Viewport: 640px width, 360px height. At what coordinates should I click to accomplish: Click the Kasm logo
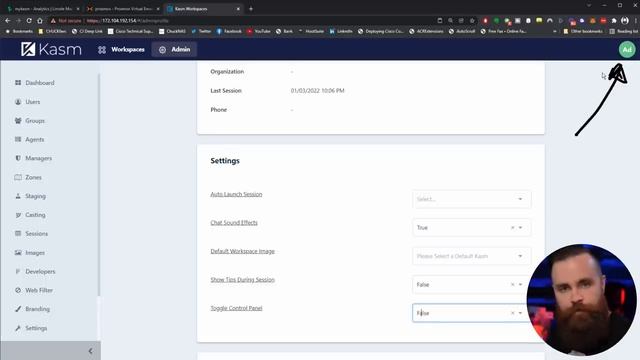click(51, 49)
